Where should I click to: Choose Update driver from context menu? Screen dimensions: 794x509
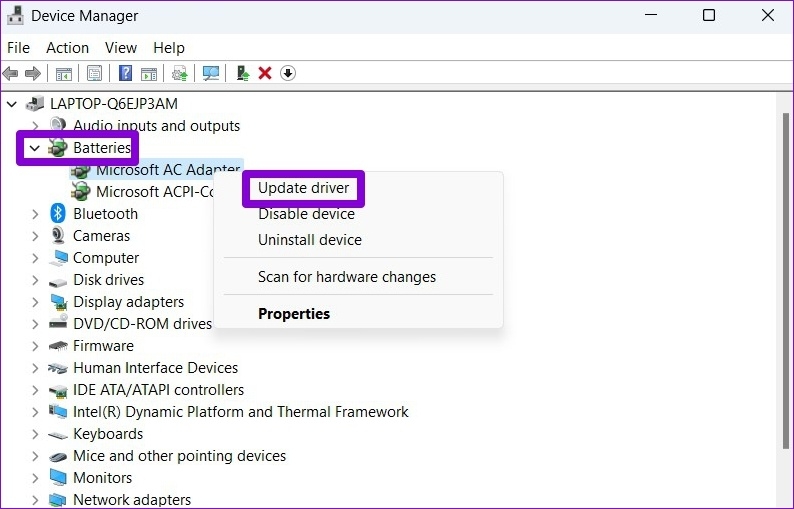(x=304, y=188)
